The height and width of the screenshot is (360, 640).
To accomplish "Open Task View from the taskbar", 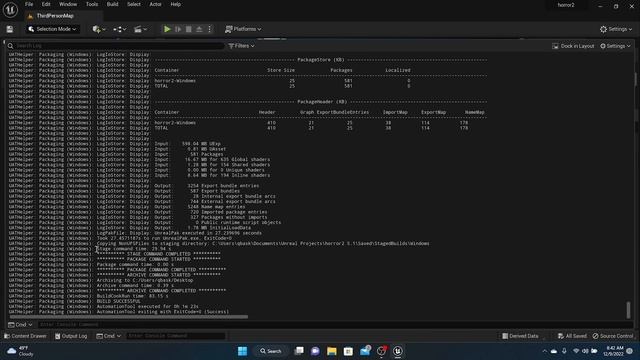I will coord(299,351).
